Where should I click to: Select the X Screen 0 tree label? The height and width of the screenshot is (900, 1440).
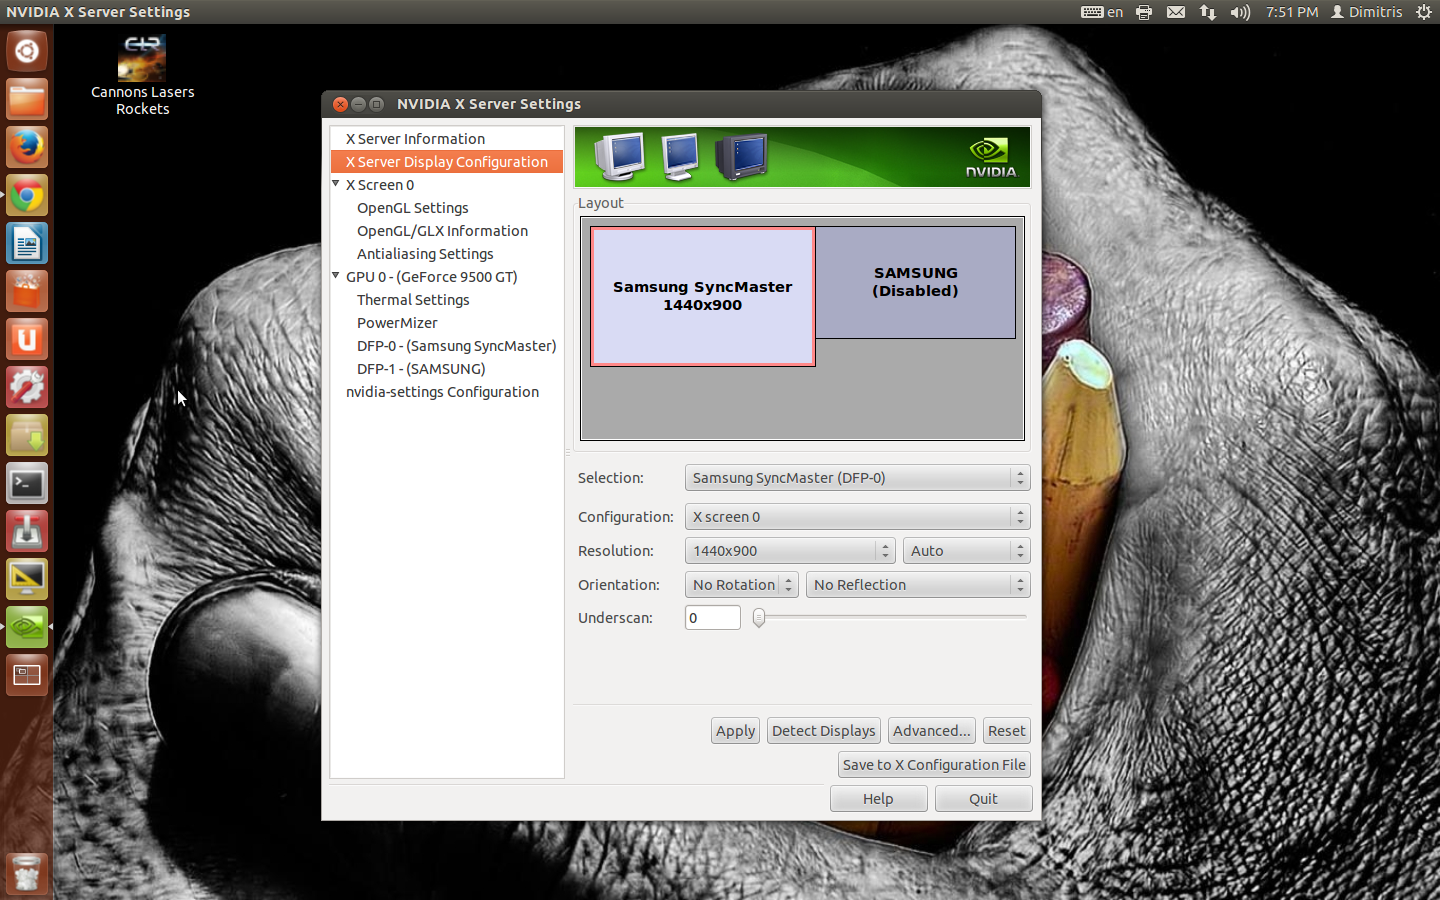(x=380, y=185)
